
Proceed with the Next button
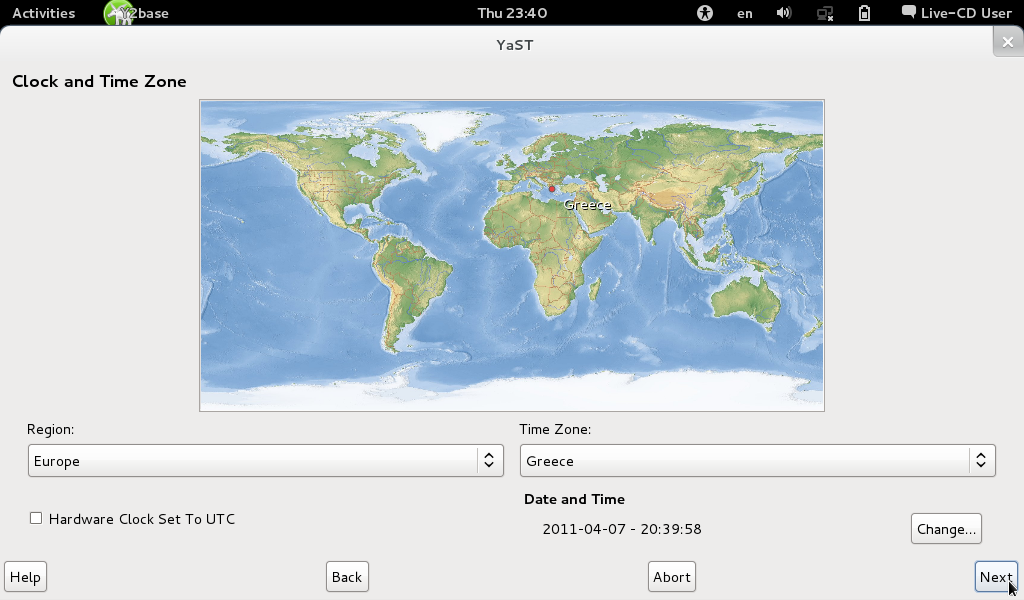(x=995, y=577)
